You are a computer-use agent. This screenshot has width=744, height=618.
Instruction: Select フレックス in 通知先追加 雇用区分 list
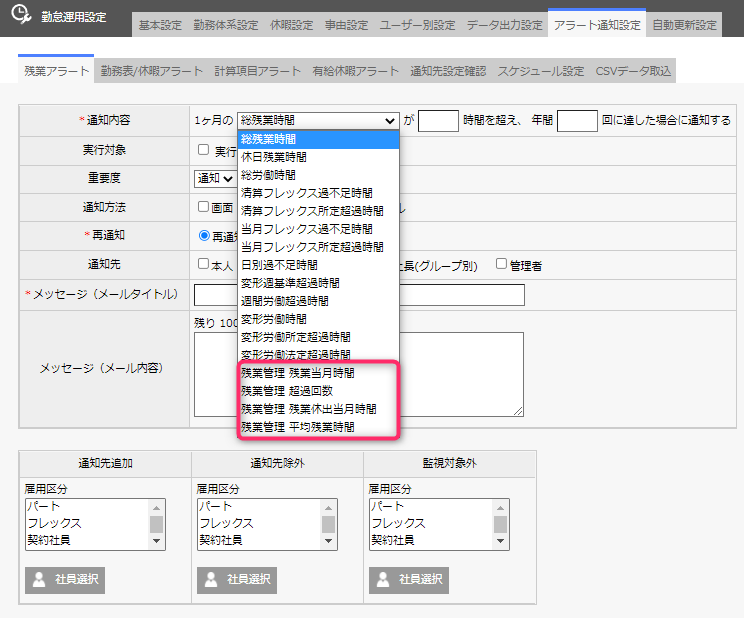click(x=88, y=523)
